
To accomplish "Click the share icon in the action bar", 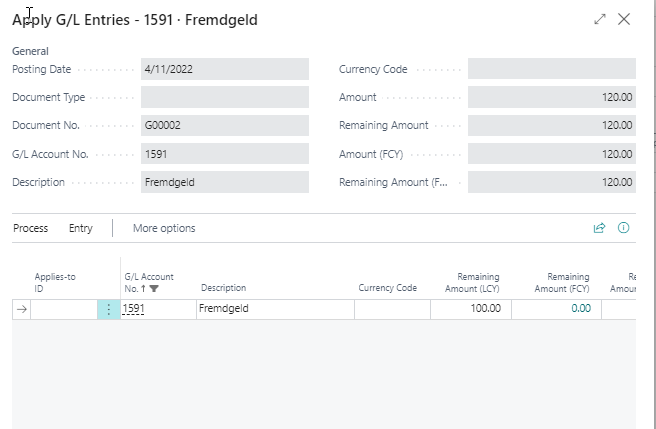I will tap(599, 228).
